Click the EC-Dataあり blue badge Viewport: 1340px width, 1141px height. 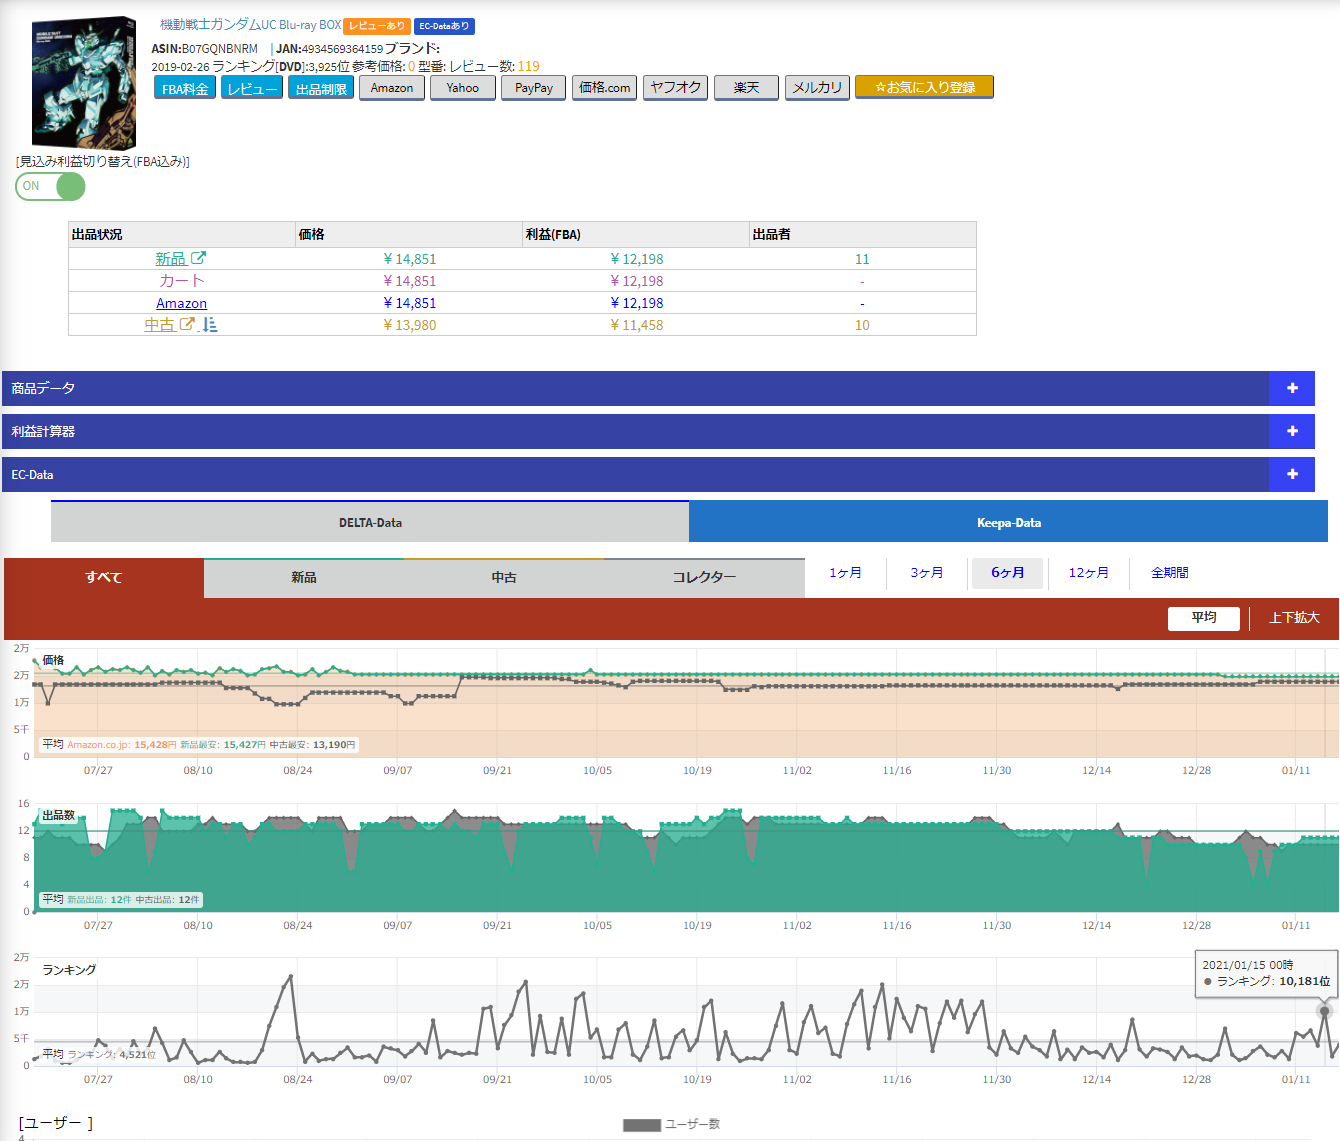[x=444, y=26]
